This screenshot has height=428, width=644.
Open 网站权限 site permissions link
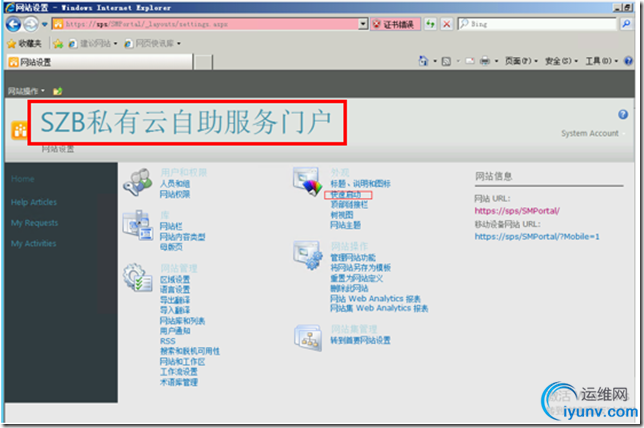point(175,194)
